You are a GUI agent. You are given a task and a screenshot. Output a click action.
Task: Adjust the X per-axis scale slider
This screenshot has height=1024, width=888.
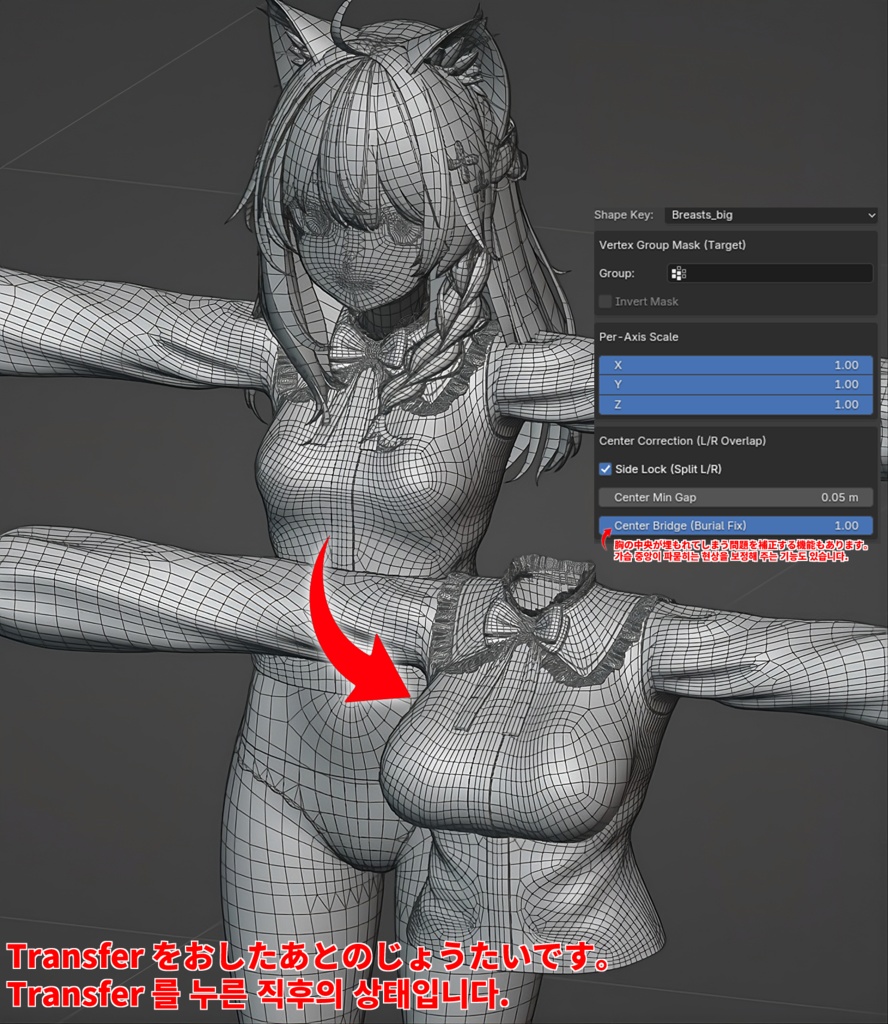pyautogui.click(x=736, y=365)
